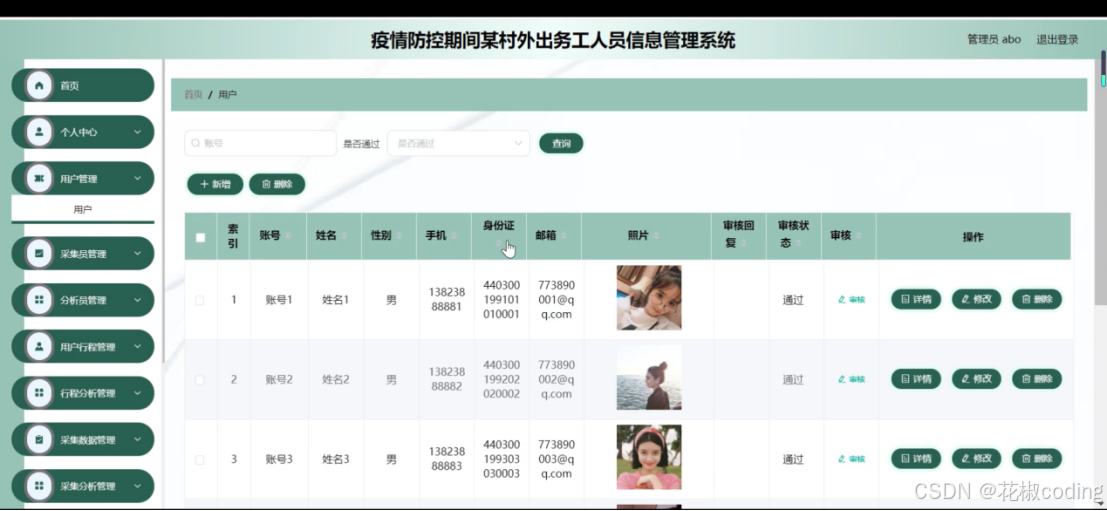Click the sort icon on 账号 column
This screenshot has width=1107, height=511.
(288, 236)
